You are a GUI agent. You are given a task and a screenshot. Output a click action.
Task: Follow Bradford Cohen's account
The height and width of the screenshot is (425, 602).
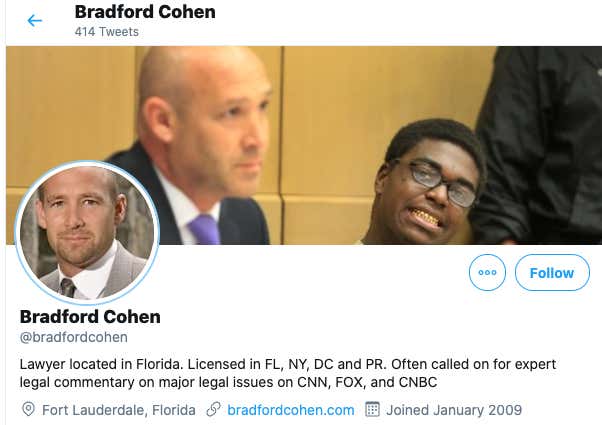pyautogui.click(x=552, y=273)
